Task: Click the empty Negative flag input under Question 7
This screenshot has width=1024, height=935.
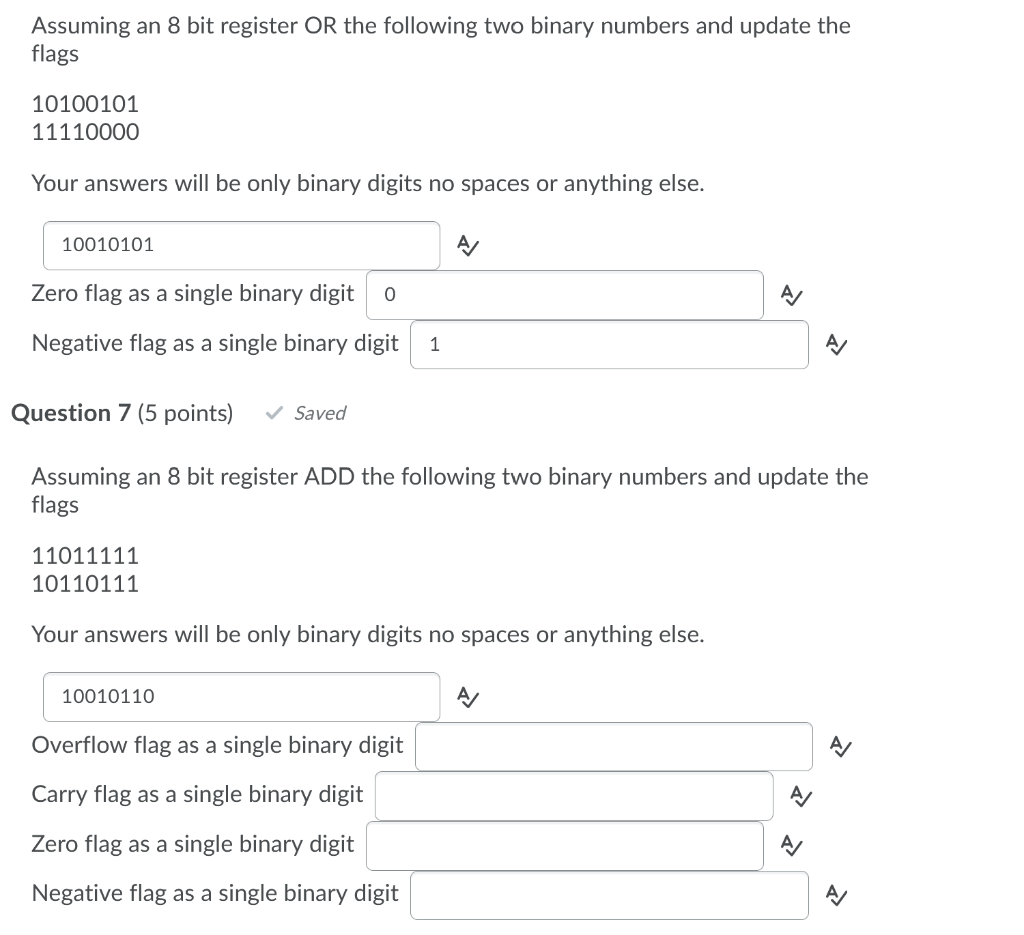Action: 608,894
